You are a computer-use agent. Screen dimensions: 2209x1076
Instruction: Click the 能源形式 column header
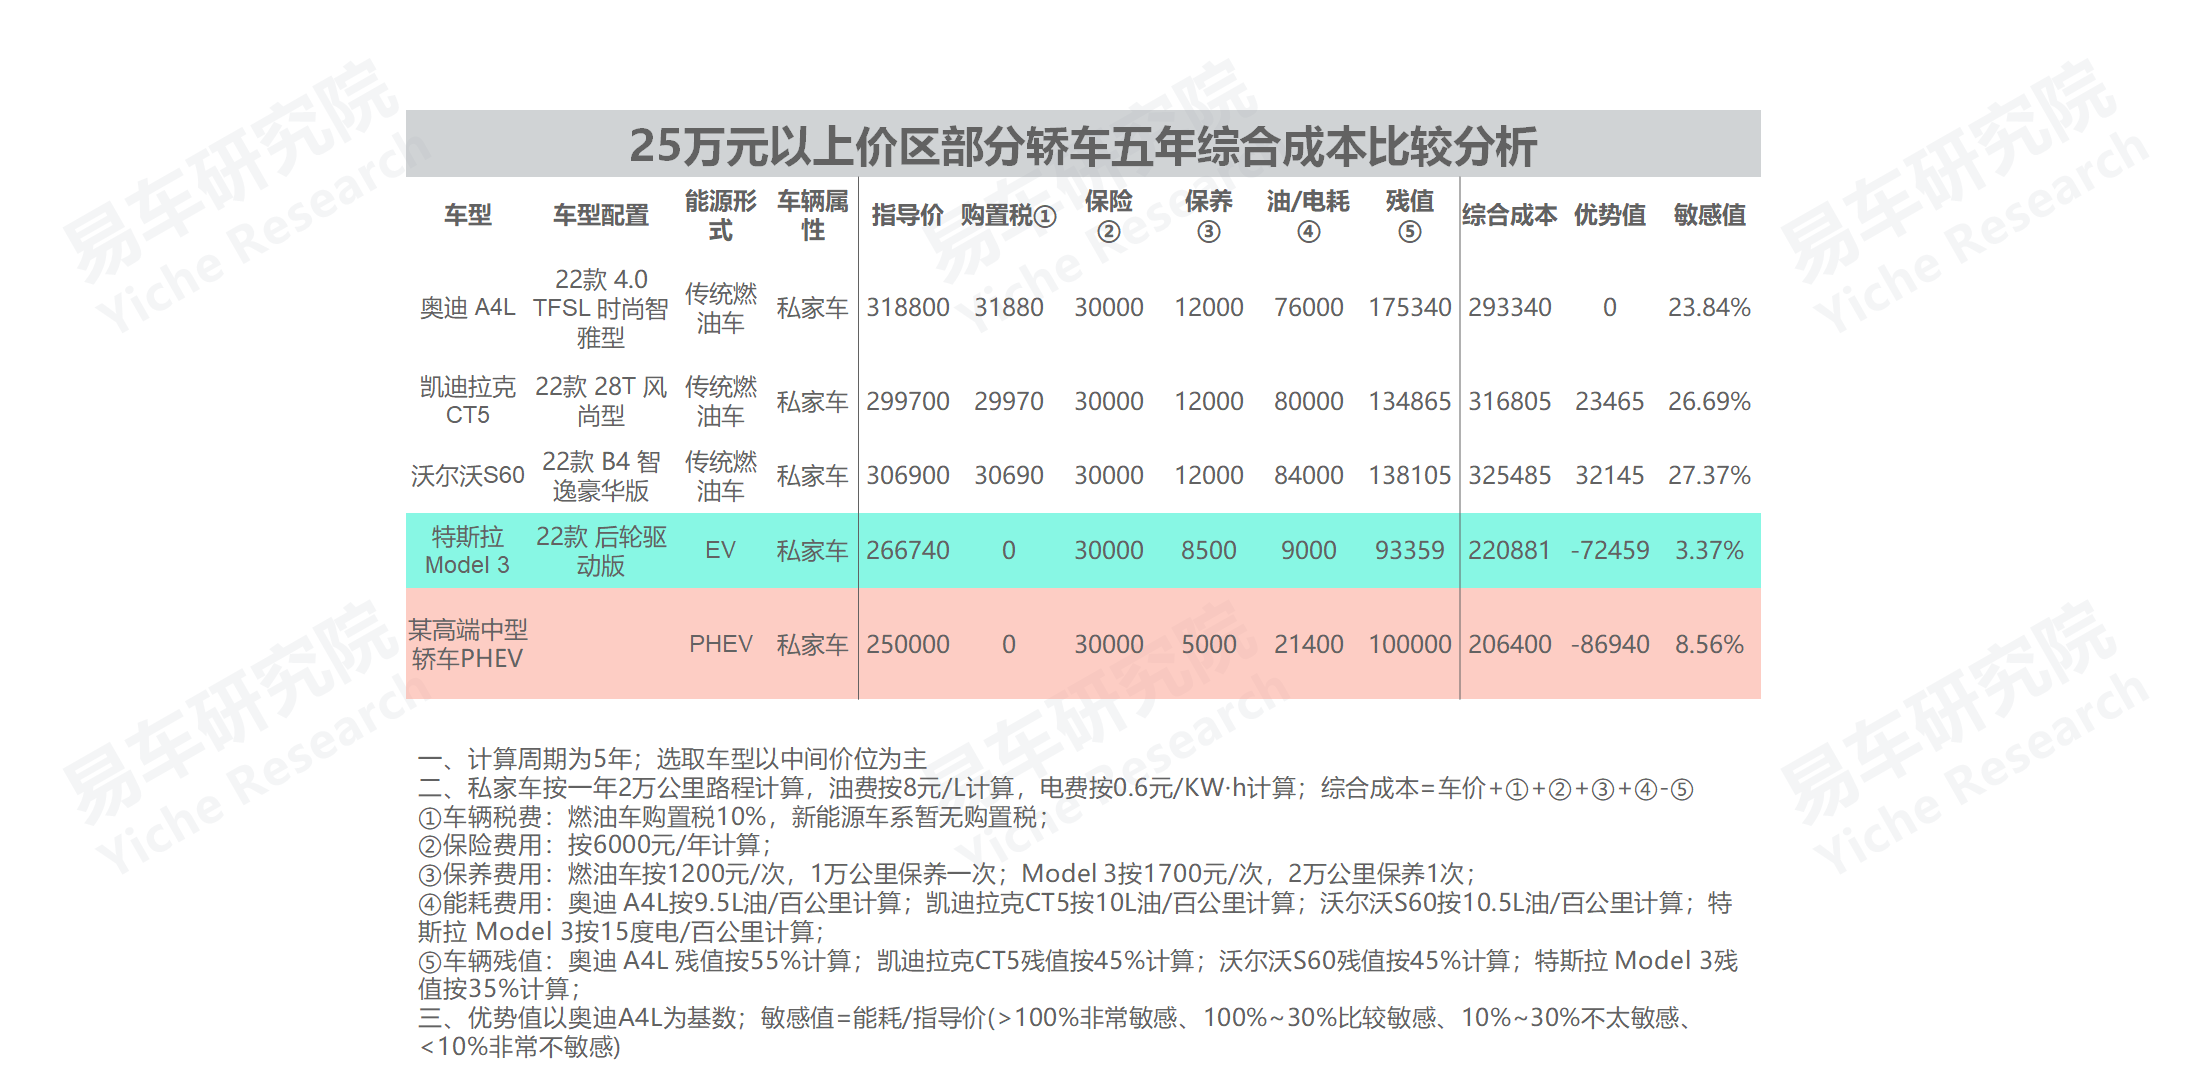(721, 215)
